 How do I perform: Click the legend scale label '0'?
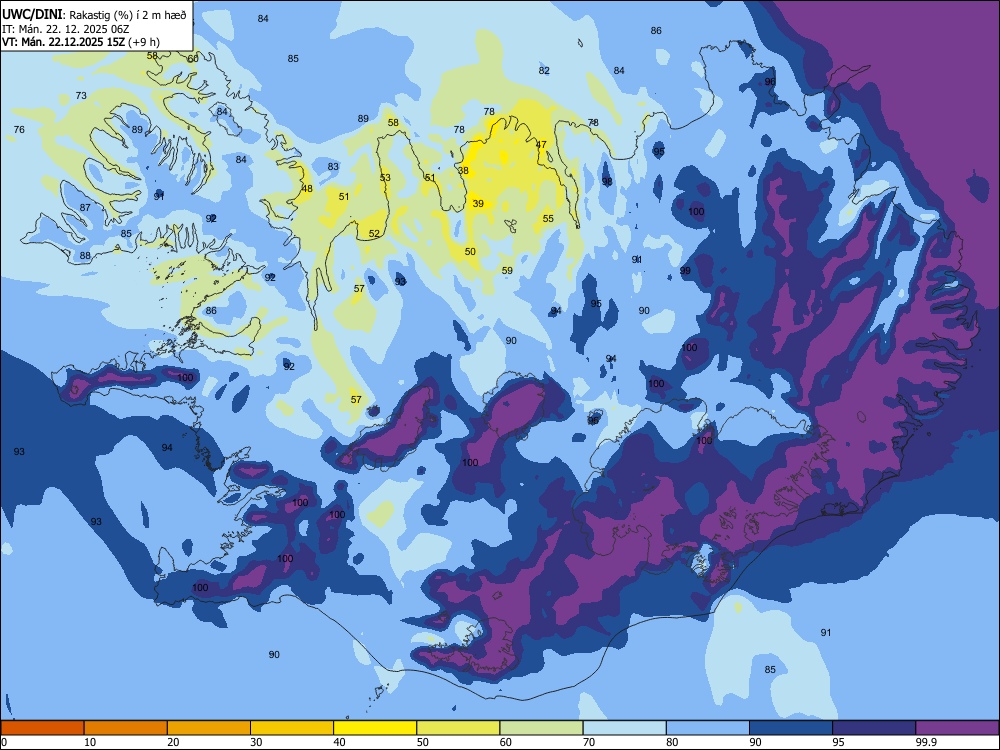(x=4, y=742)
